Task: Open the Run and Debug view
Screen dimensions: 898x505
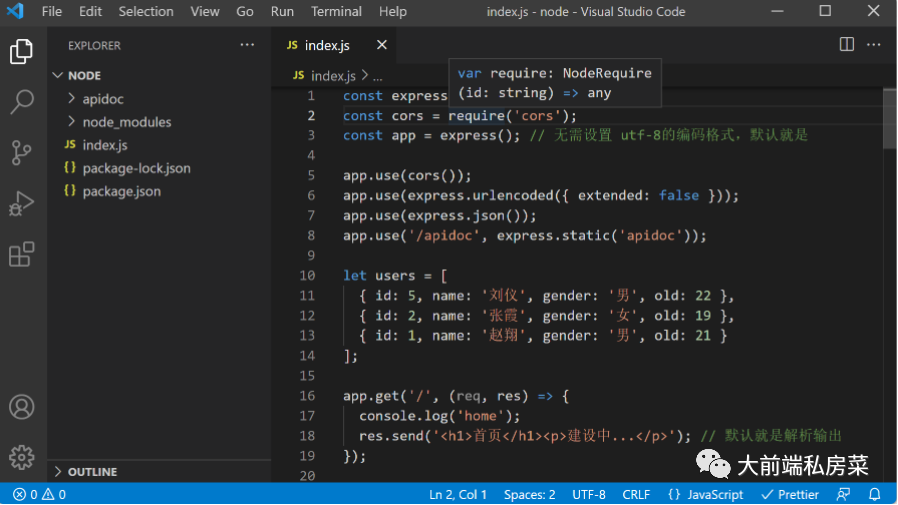Action: tap(21, 203)
